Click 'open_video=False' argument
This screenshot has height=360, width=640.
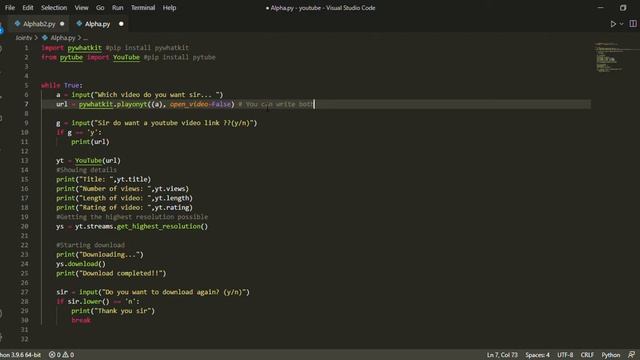pos(200,104)
